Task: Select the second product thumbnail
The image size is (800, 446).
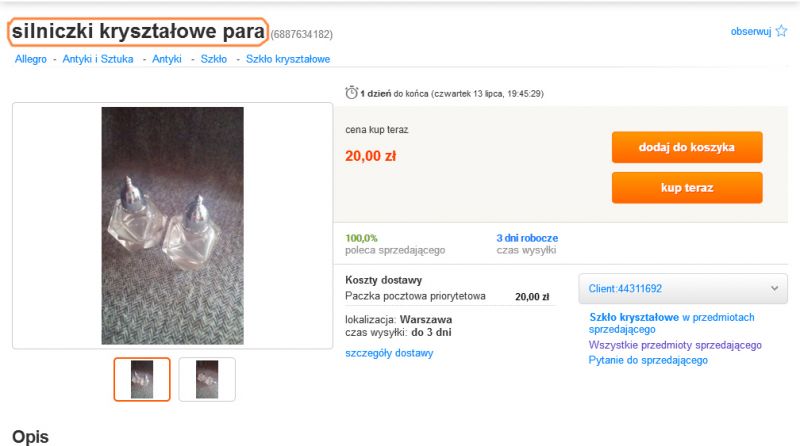Action: pyautogui.click(x=207, y=379)
